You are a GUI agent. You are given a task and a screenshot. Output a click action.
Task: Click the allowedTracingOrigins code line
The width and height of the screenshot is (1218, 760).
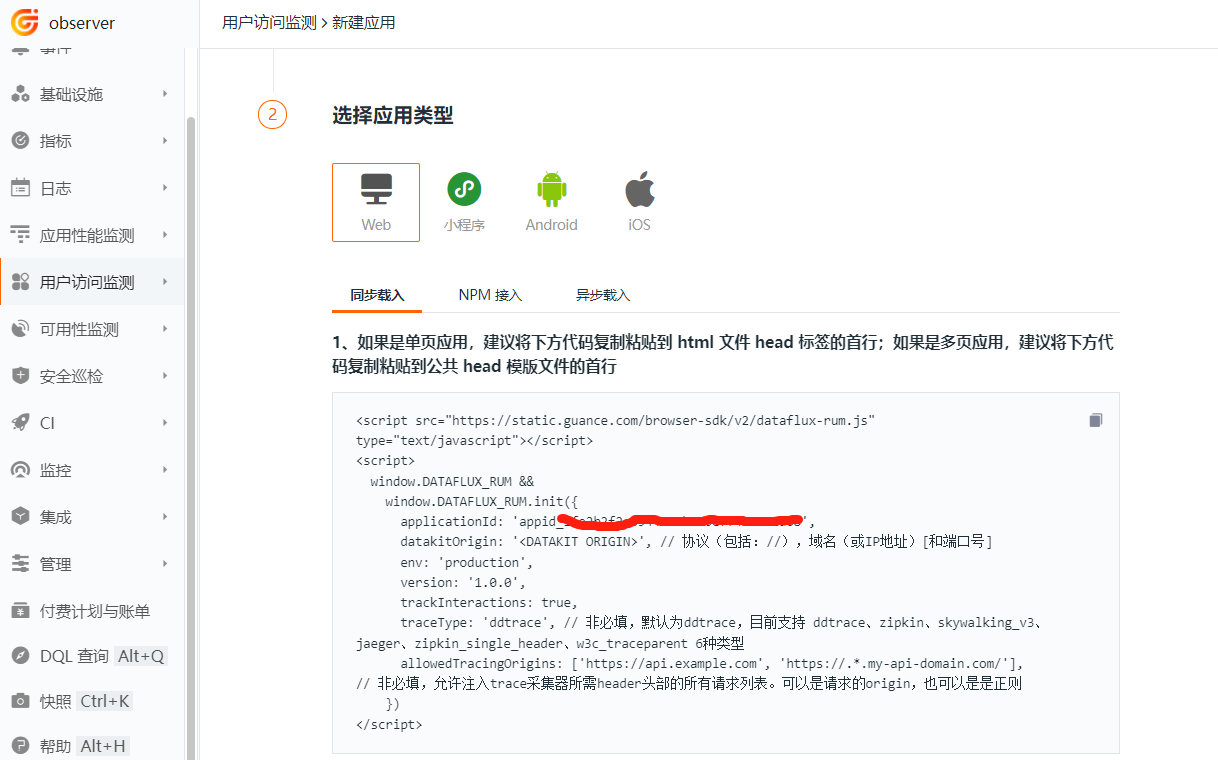point(712,663)
